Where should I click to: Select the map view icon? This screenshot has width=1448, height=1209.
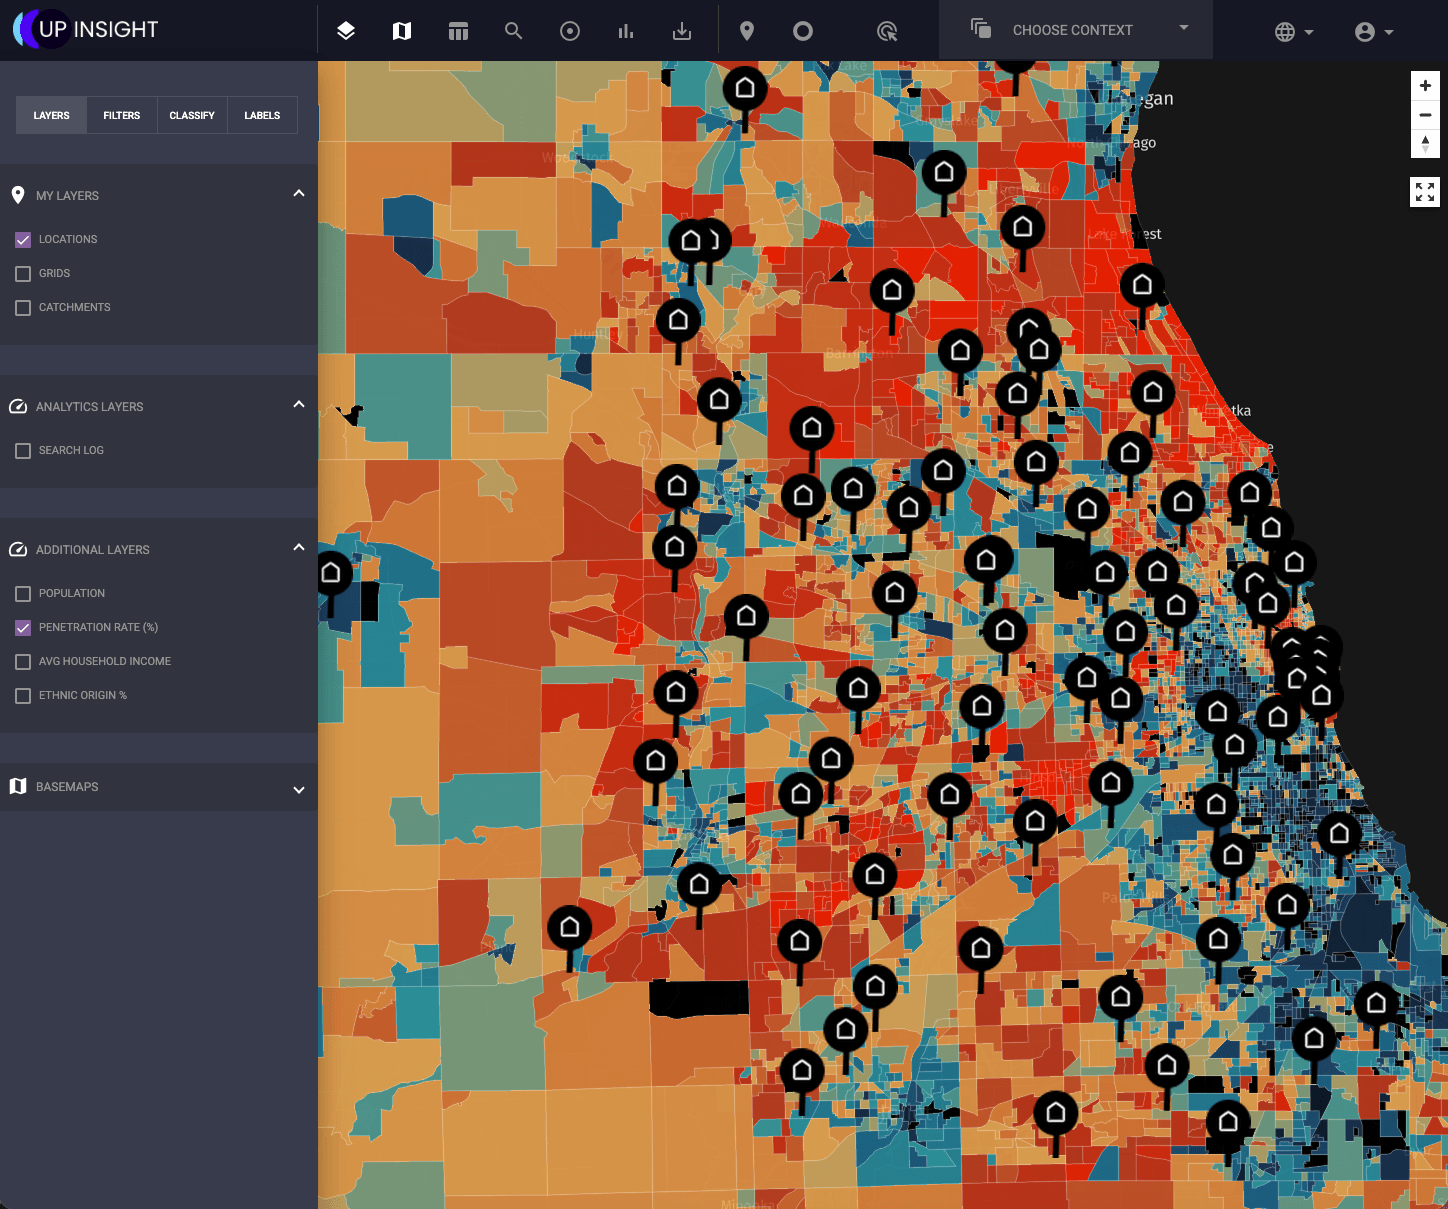click(402, 31)
